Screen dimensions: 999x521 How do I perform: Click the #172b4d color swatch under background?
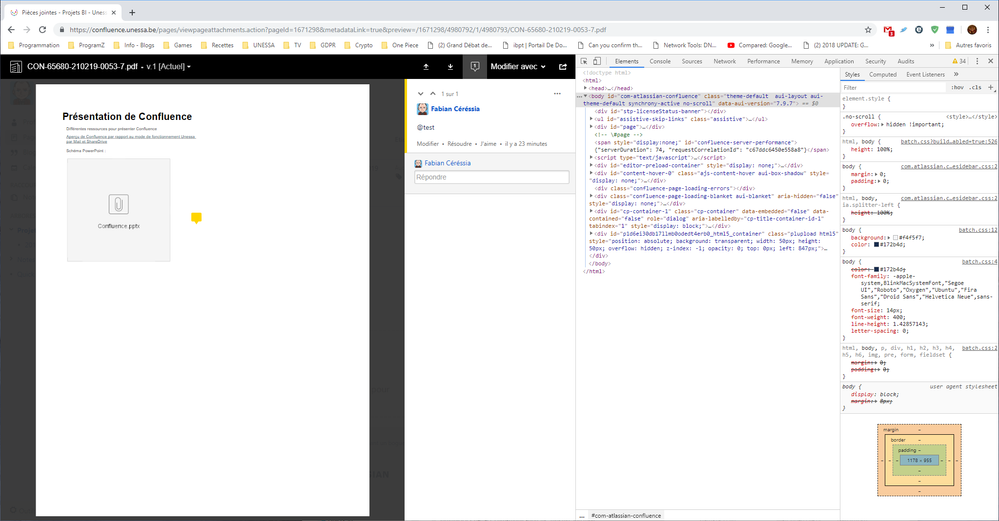(879, 245)
